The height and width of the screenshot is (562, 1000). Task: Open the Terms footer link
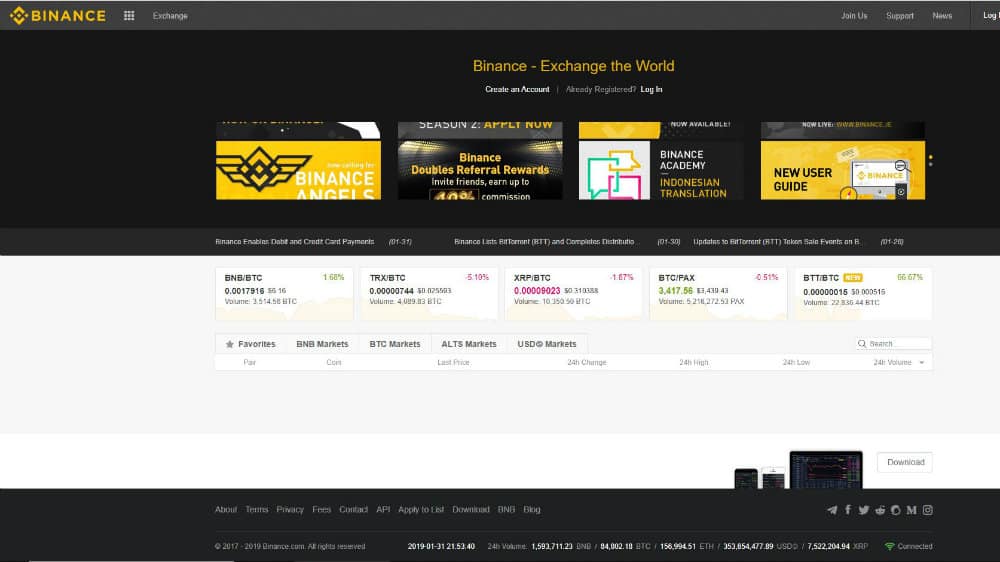[256, 510]
